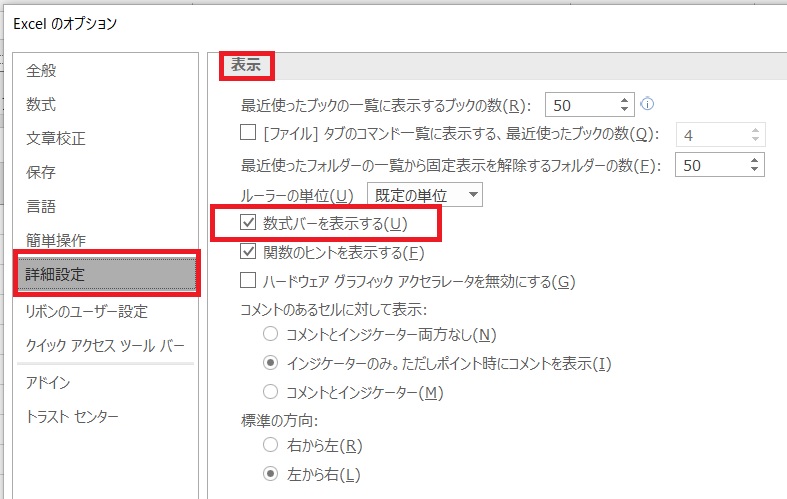787x499 pixels.
Task: Toggle 数式バーを表示する checkbox
Action: pos(248,222)
